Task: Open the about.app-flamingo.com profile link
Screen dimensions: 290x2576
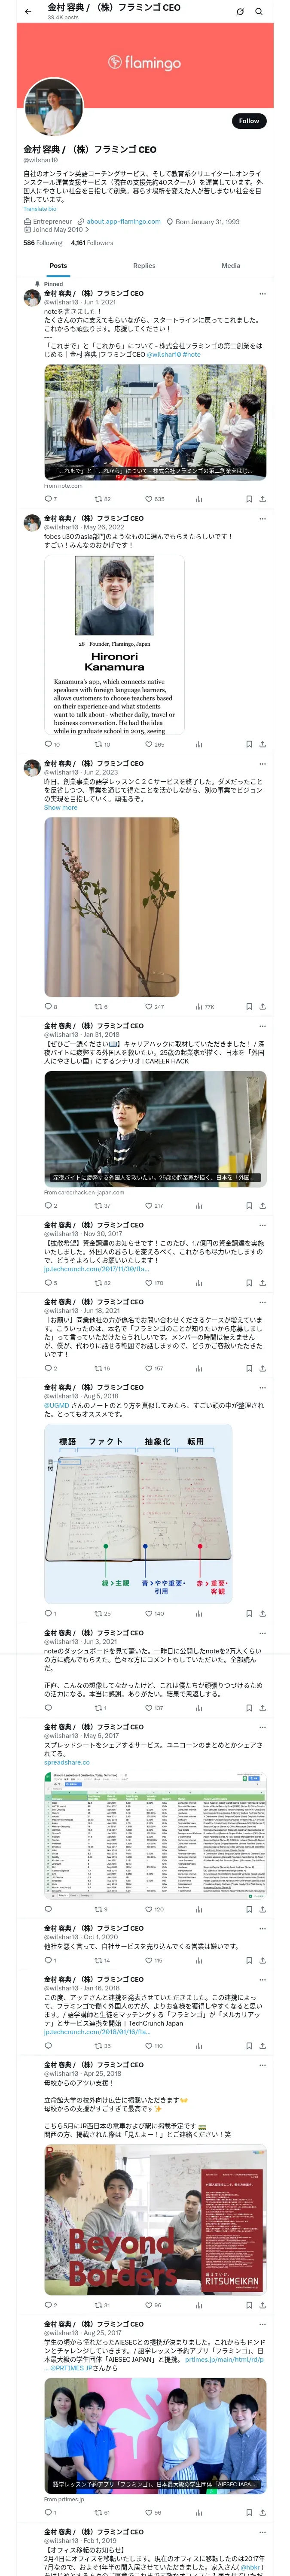Action: (123, 222)
